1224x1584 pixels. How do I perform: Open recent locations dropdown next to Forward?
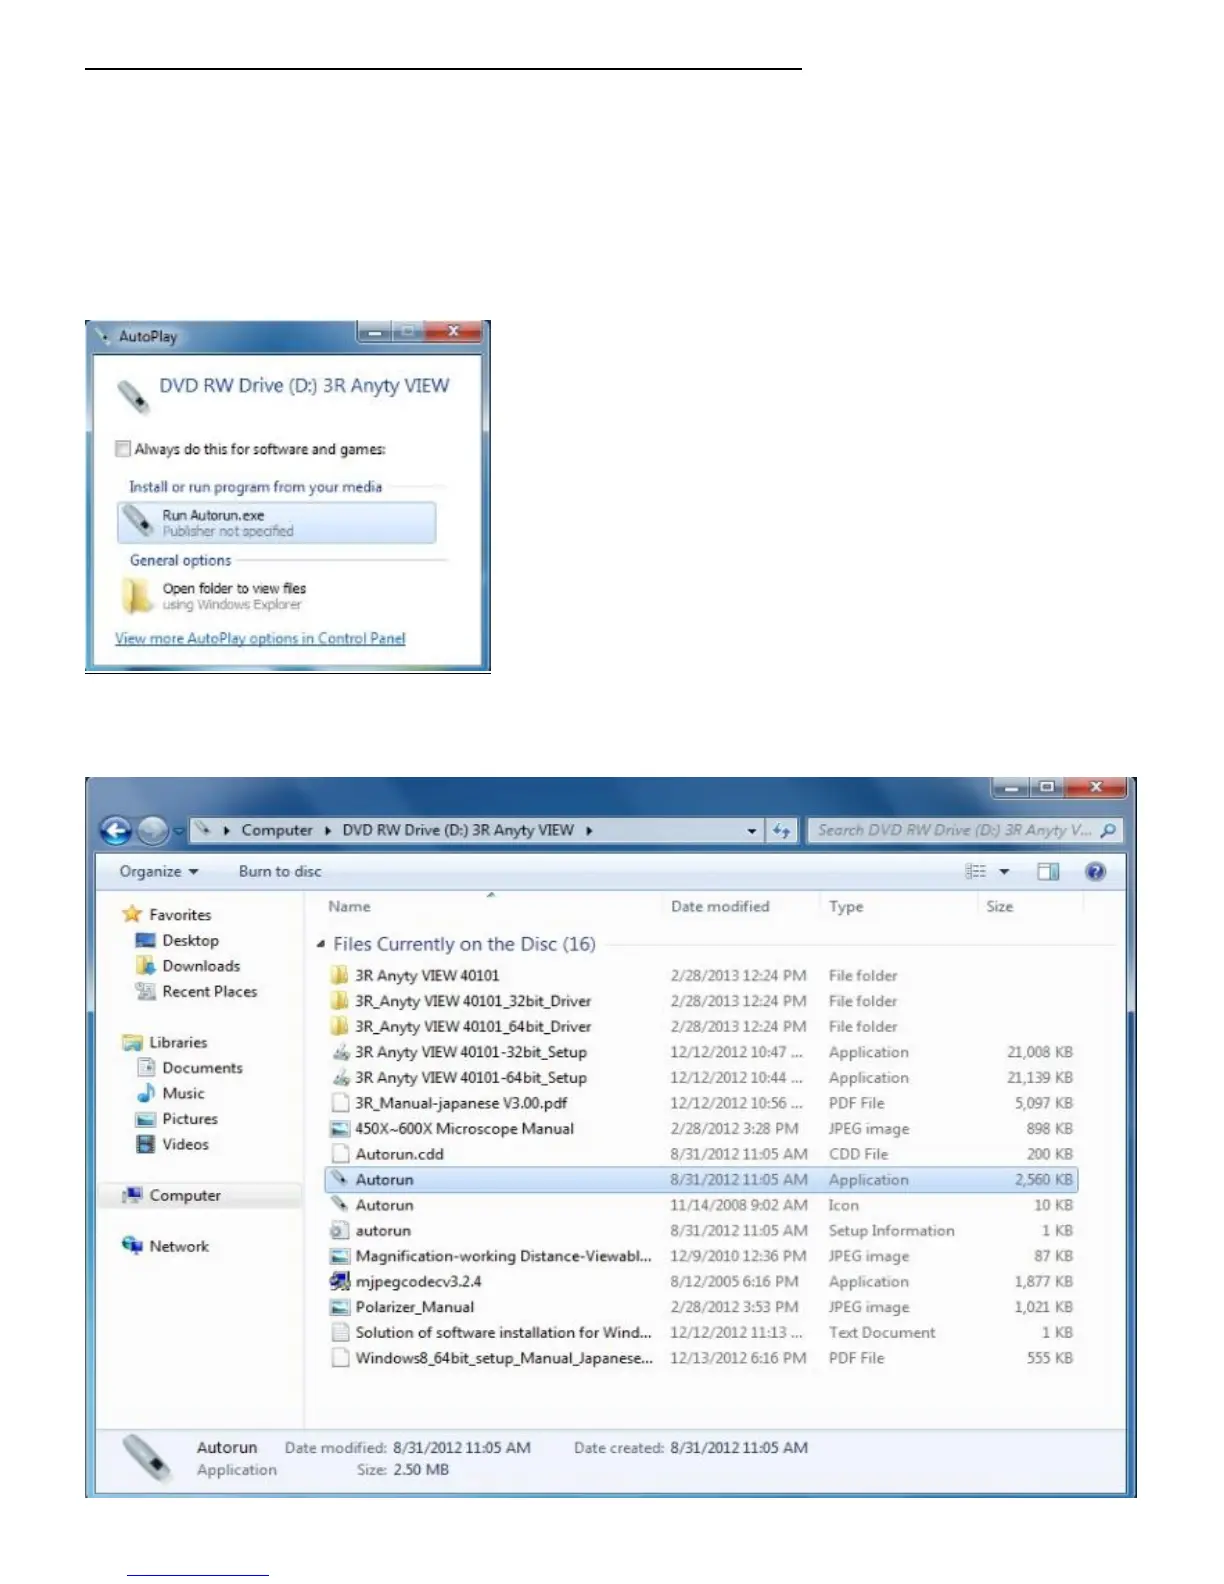point(179,831)
